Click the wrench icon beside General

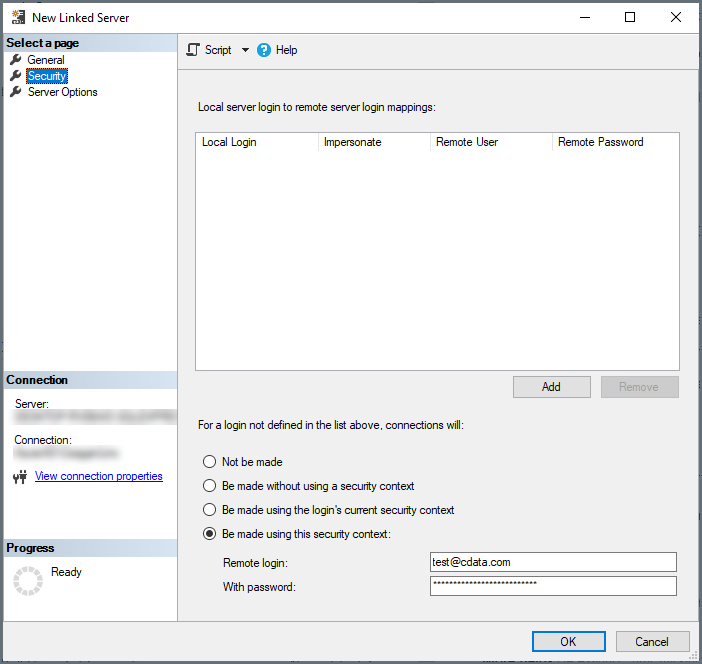click(x=16, y=60)
